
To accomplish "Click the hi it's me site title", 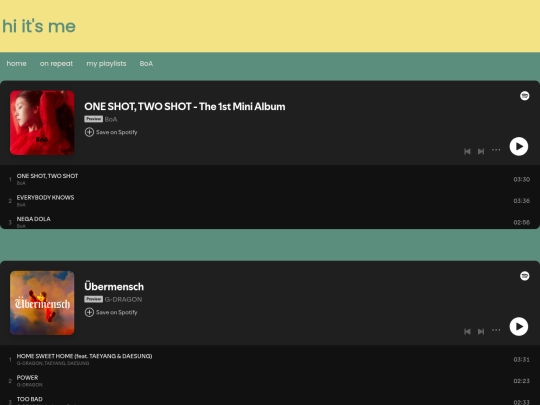I will (39, 26).
